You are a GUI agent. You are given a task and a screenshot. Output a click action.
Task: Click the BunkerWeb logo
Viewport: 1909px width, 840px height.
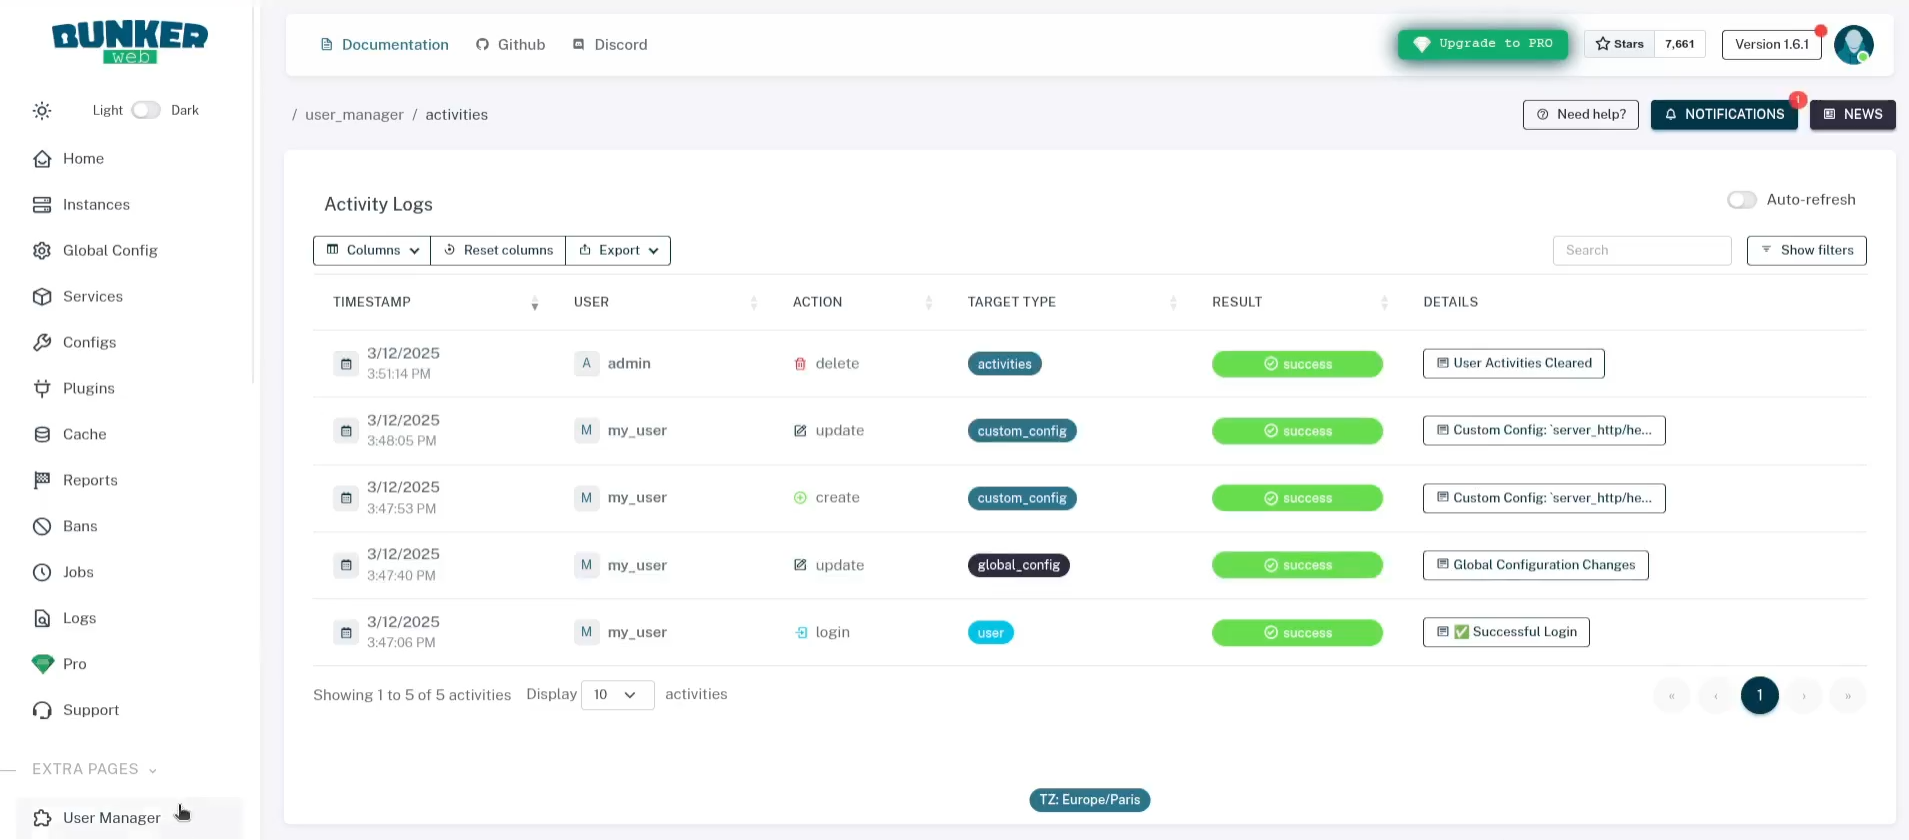[x=130, y=43]
